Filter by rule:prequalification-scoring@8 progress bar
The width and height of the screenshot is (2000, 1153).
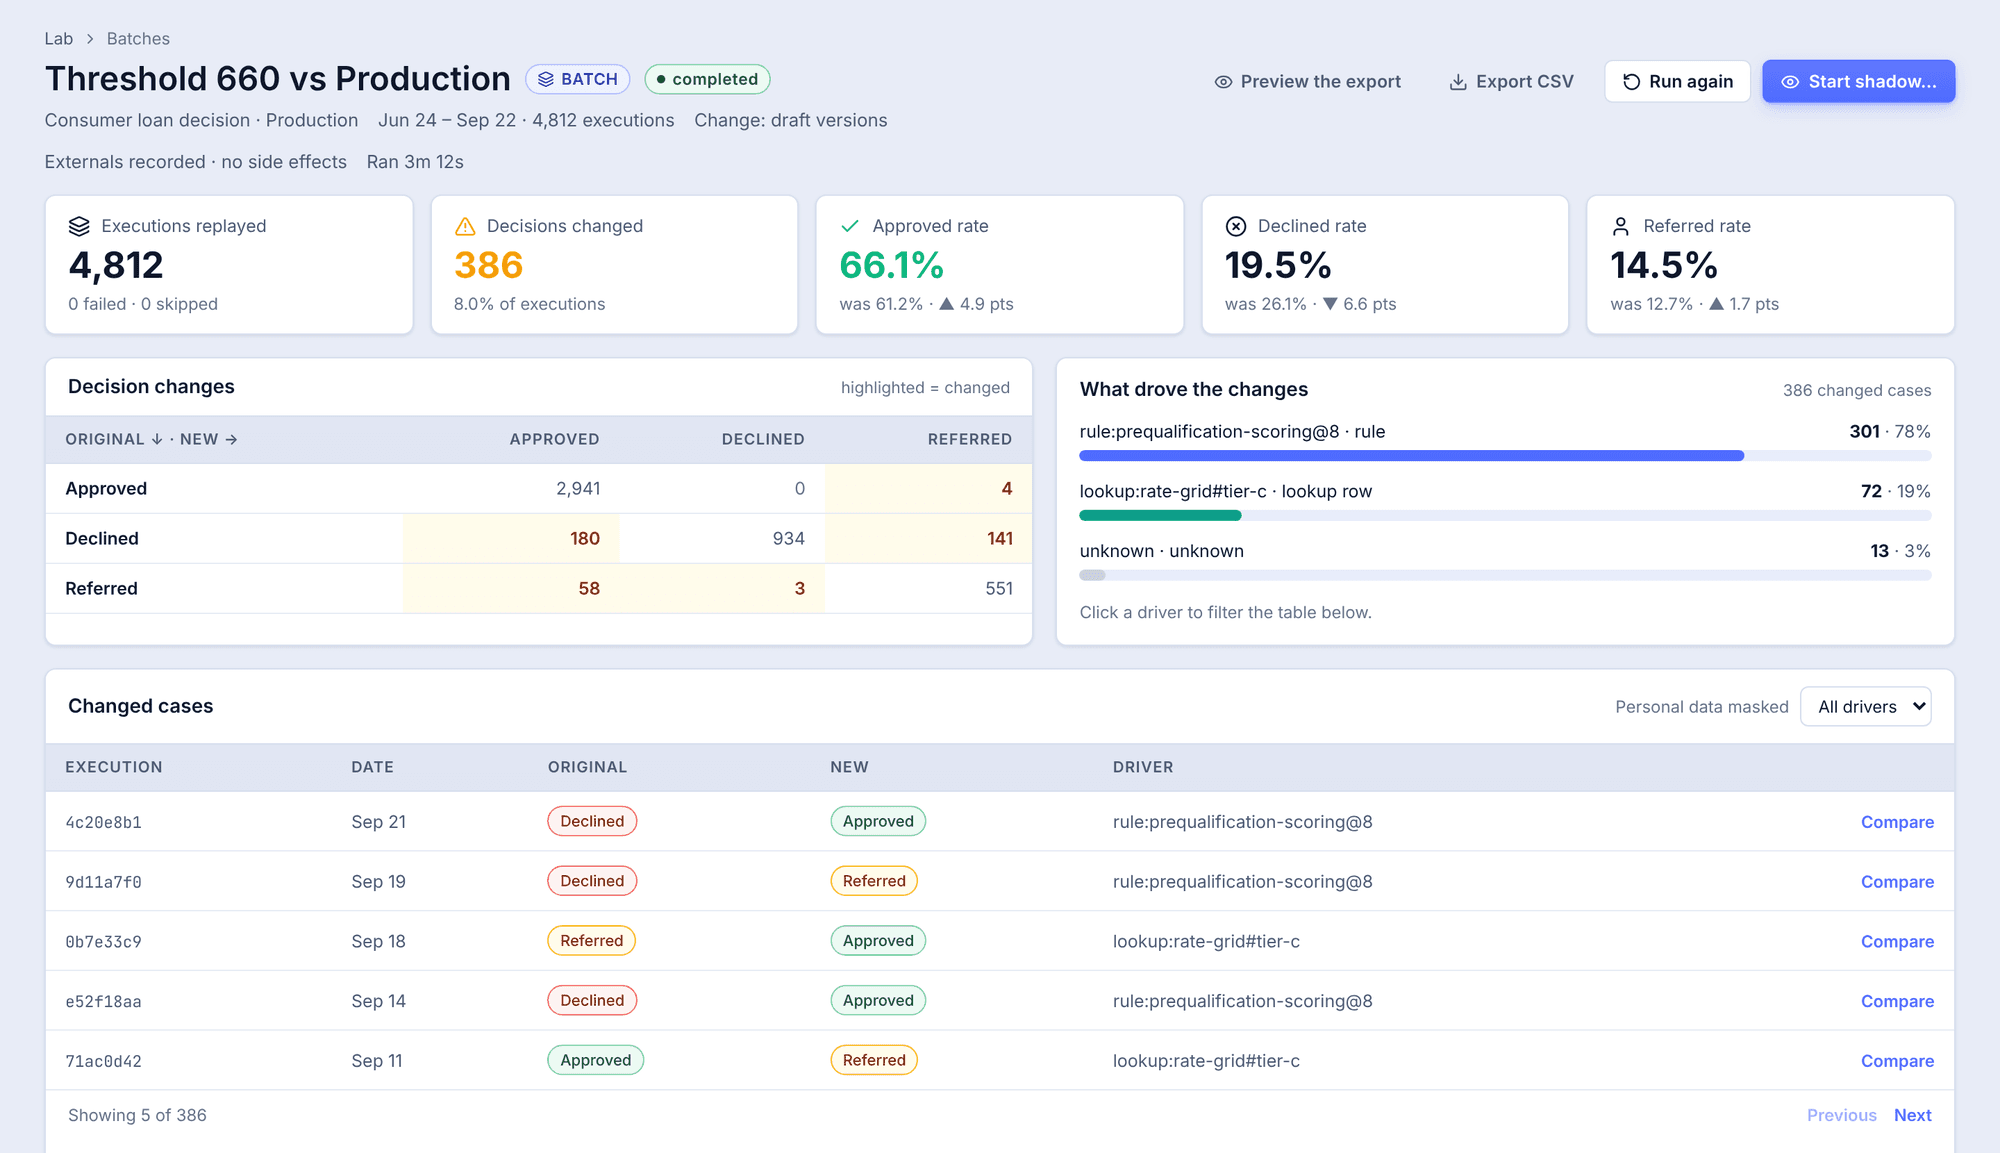[x=1505, y=456]
